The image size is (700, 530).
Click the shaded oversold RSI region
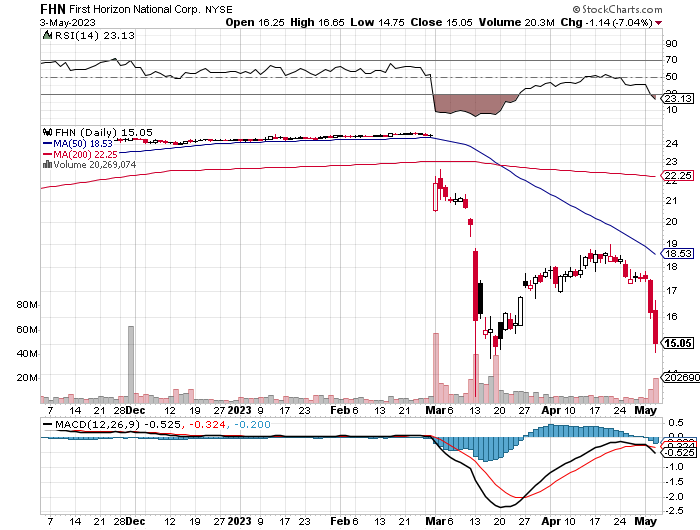[475, 104]
